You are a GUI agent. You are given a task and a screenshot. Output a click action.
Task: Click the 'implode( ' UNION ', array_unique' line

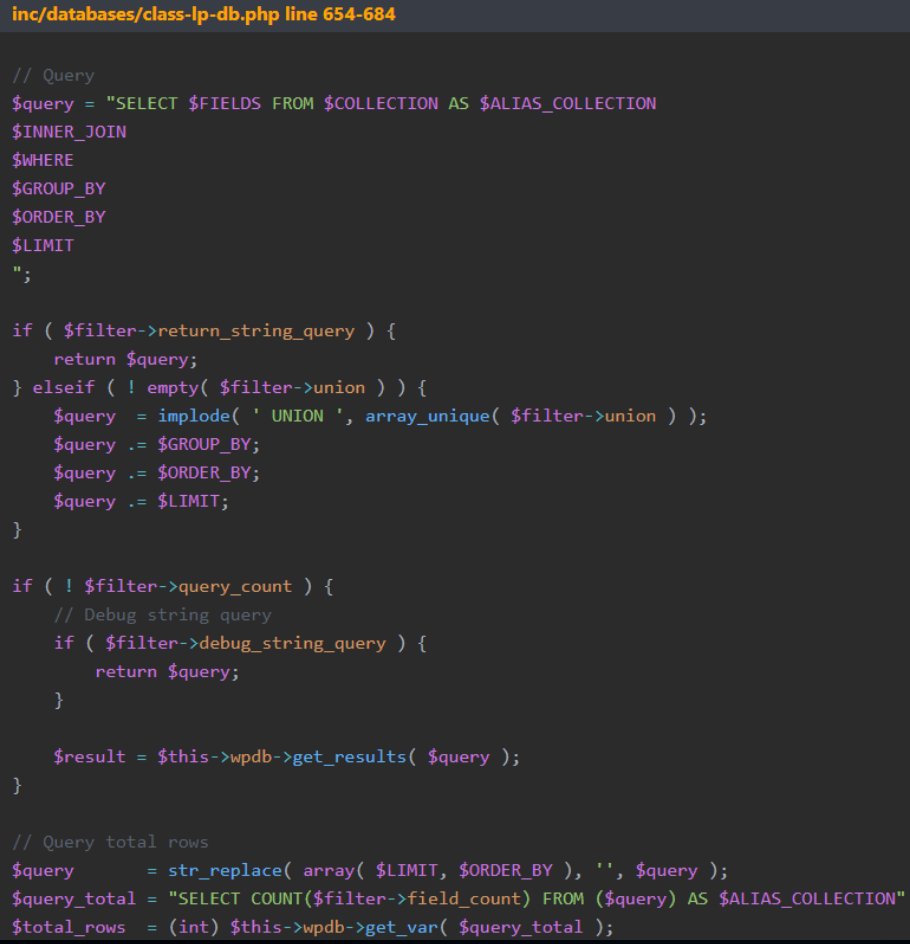click(380, 416)
